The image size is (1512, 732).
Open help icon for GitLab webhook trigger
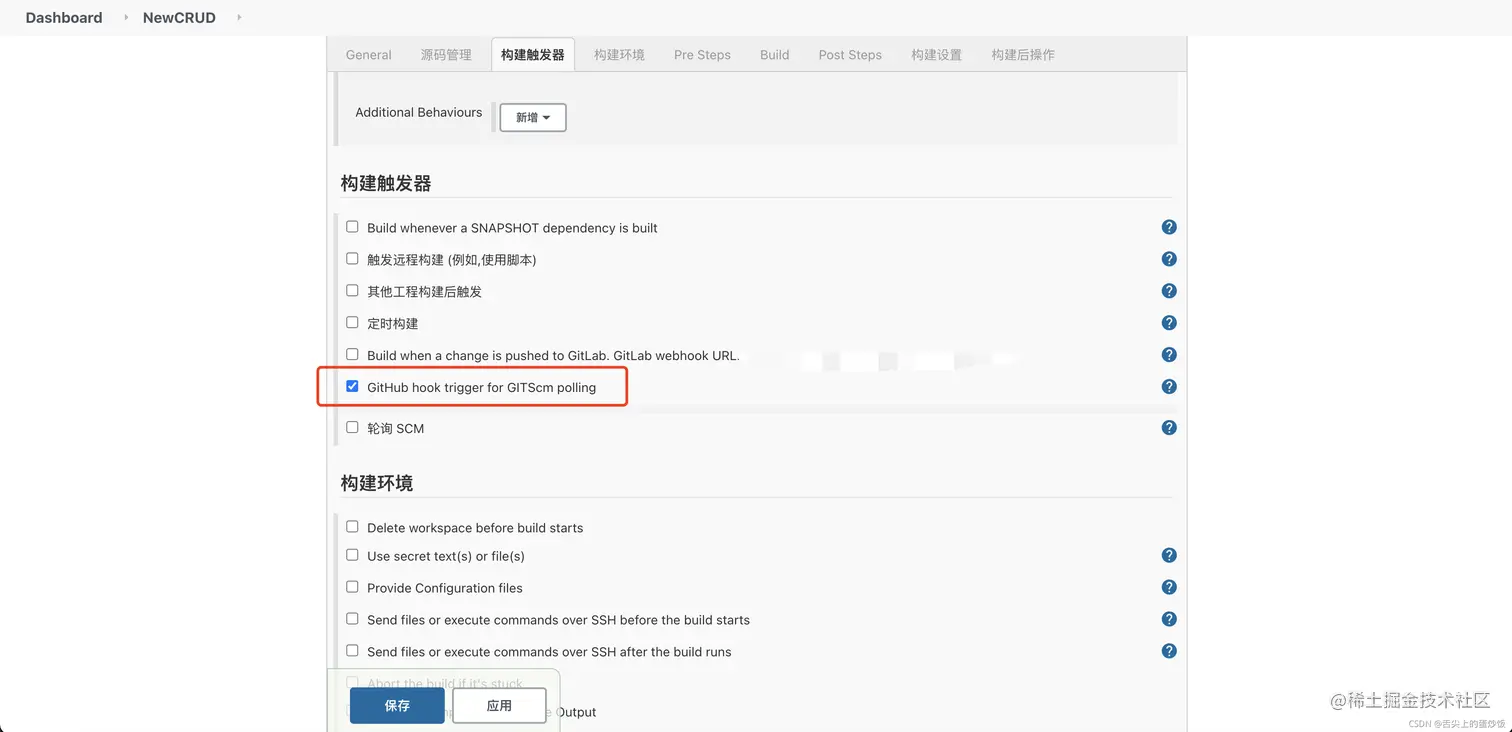pyautogui.click(x=1169, y=355)
